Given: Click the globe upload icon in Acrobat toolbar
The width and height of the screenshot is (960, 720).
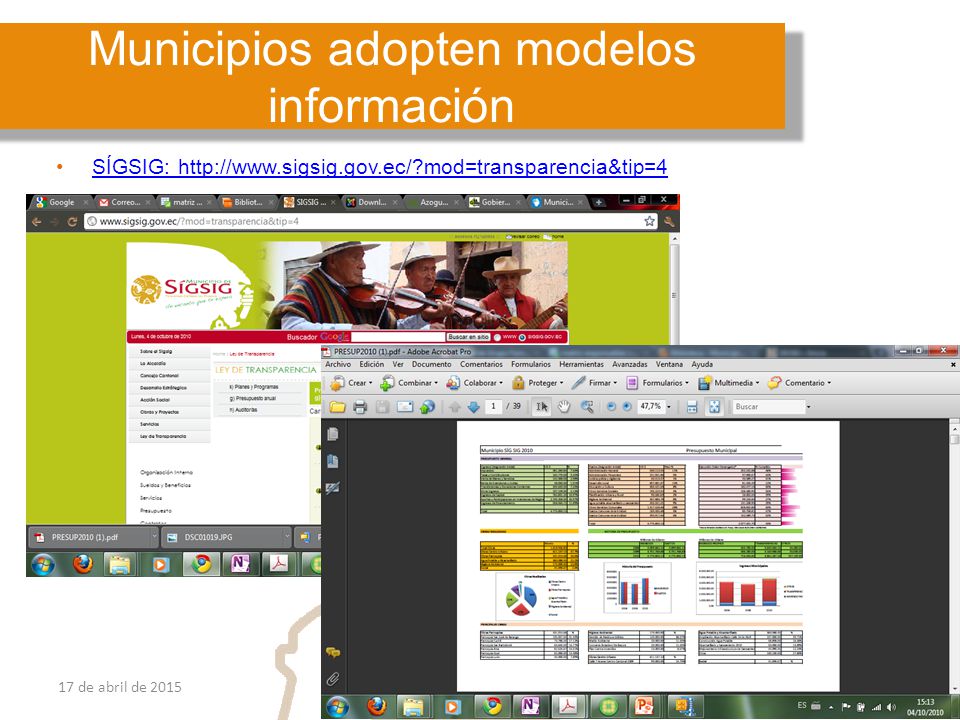Looking at the screenshot, I should coord(427,407).
